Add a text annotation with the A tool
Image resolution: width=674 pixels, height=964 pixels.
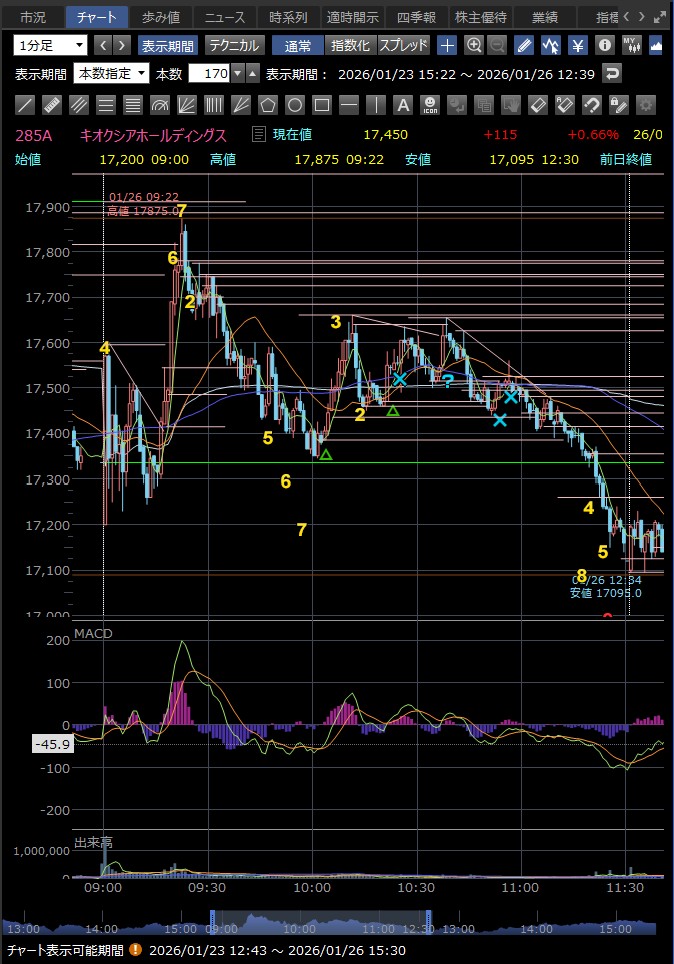tap(403, 105)
